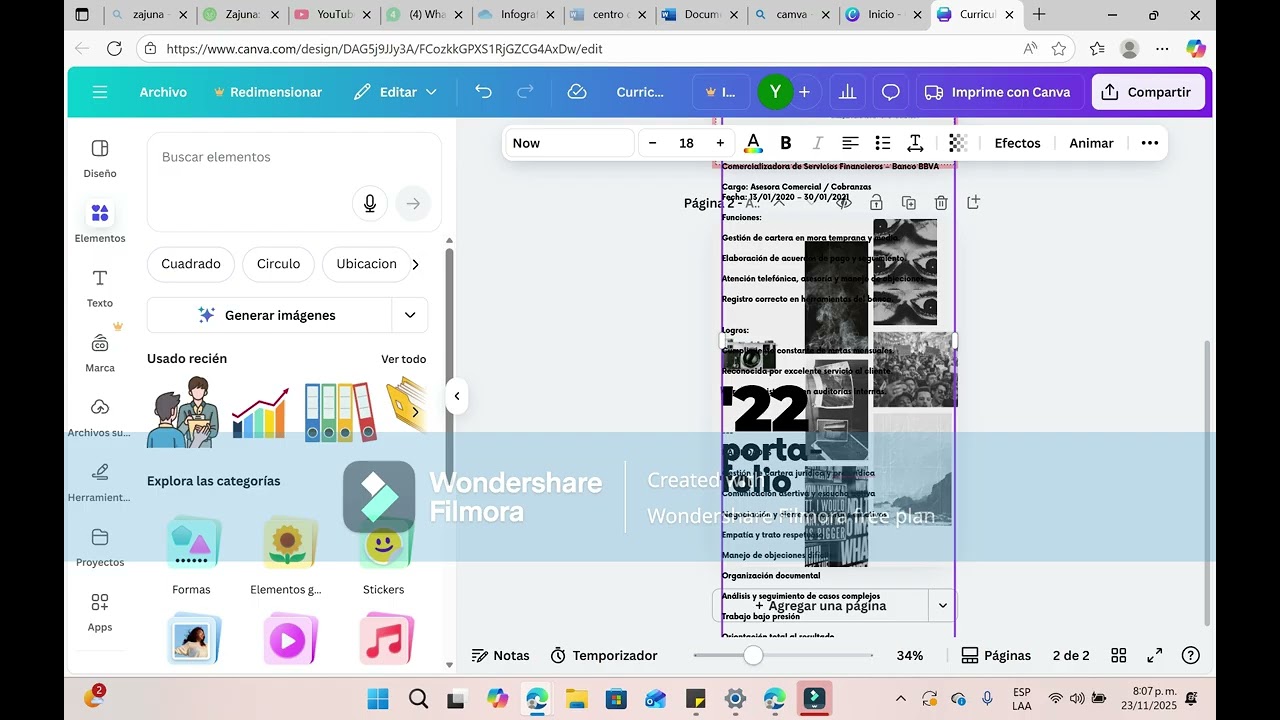The height and width of the screenshot is (720, 1280).
Task: Open more options in text toolbar
Action: [x=1150, y=143]
